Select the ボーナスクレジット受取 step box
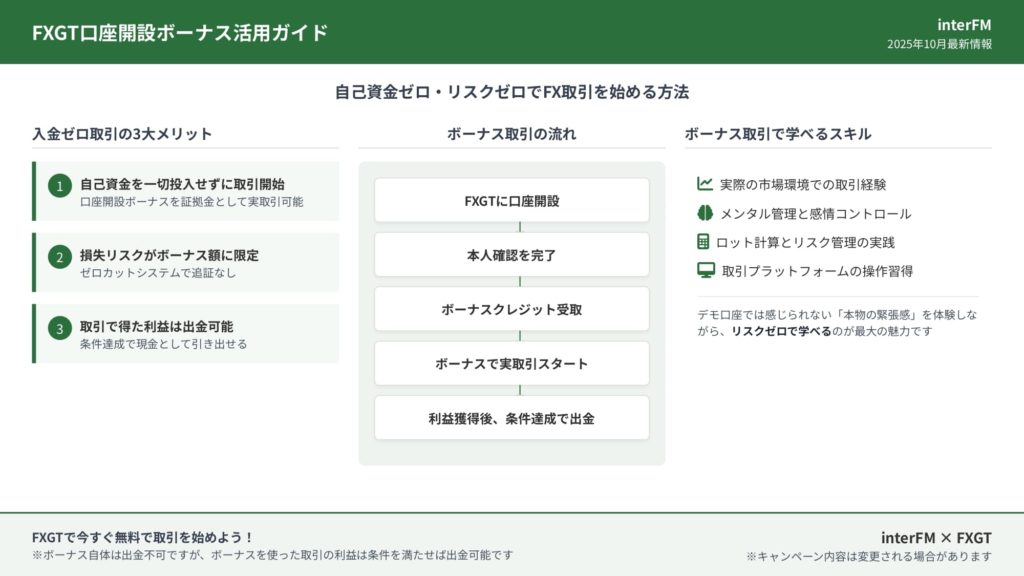1024x576 pixels. point(511,309)
